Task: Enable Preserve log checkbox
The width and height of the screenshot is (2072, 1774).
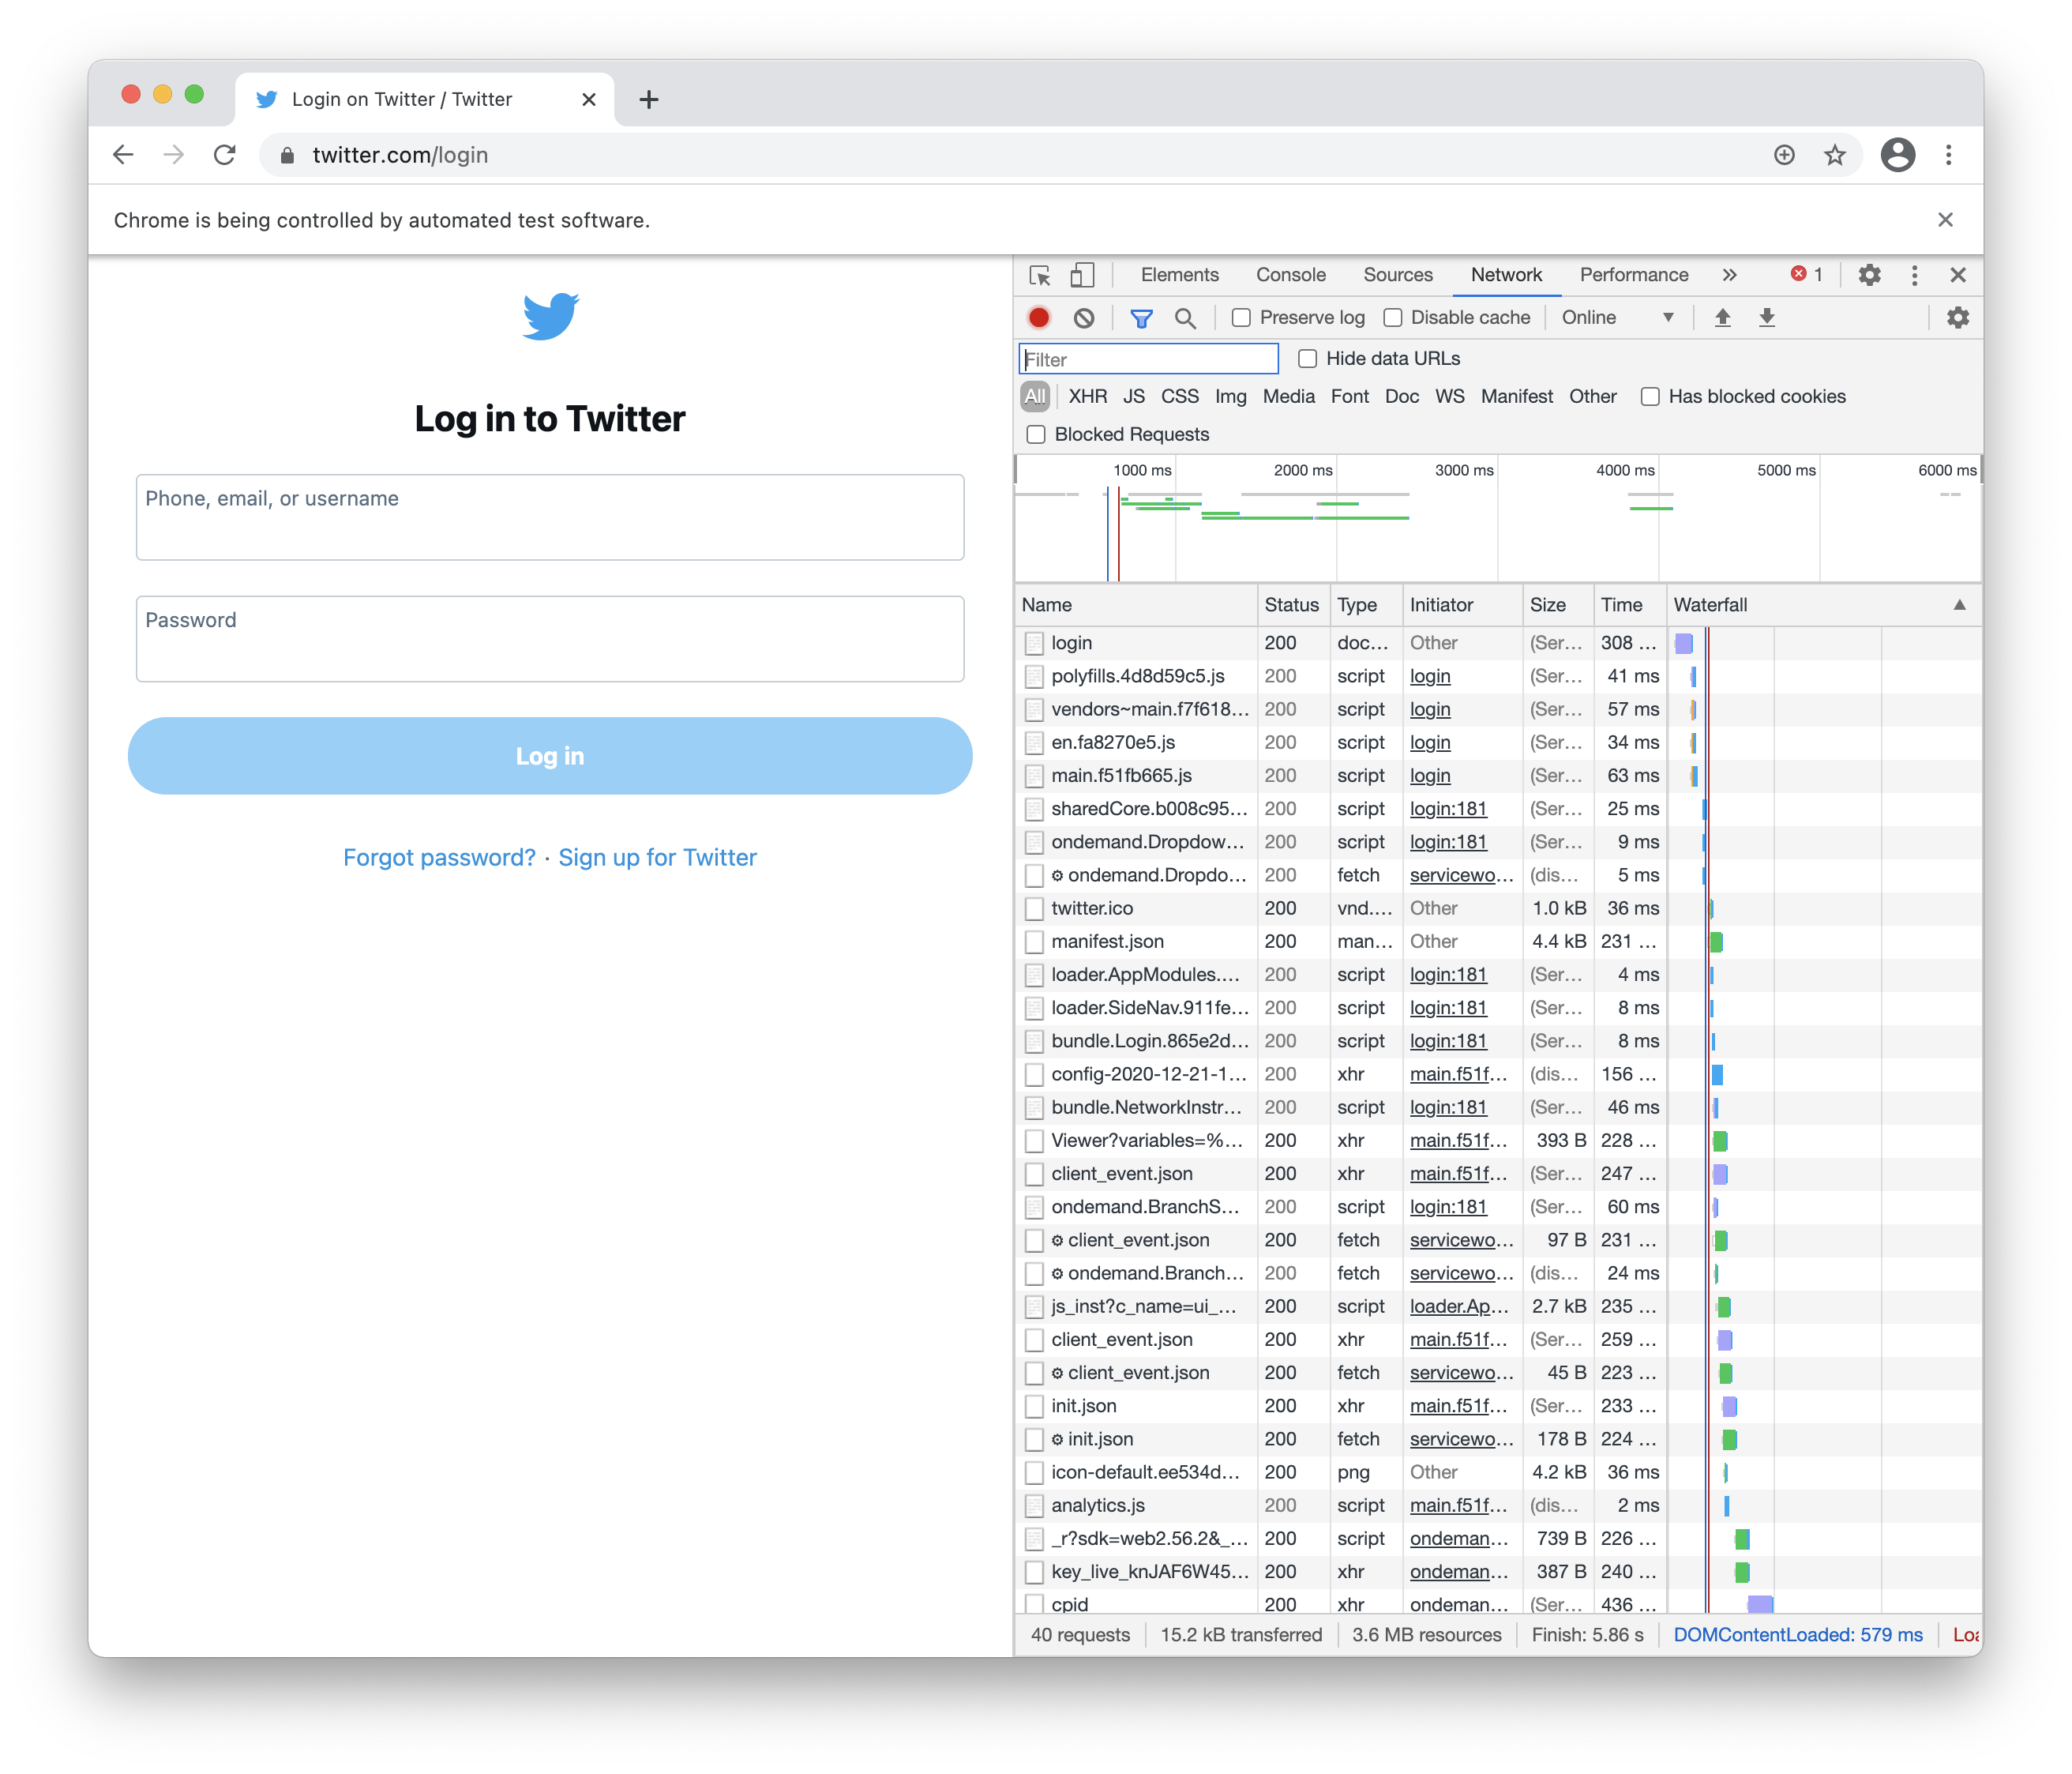Action: (x=1241, y=318)
